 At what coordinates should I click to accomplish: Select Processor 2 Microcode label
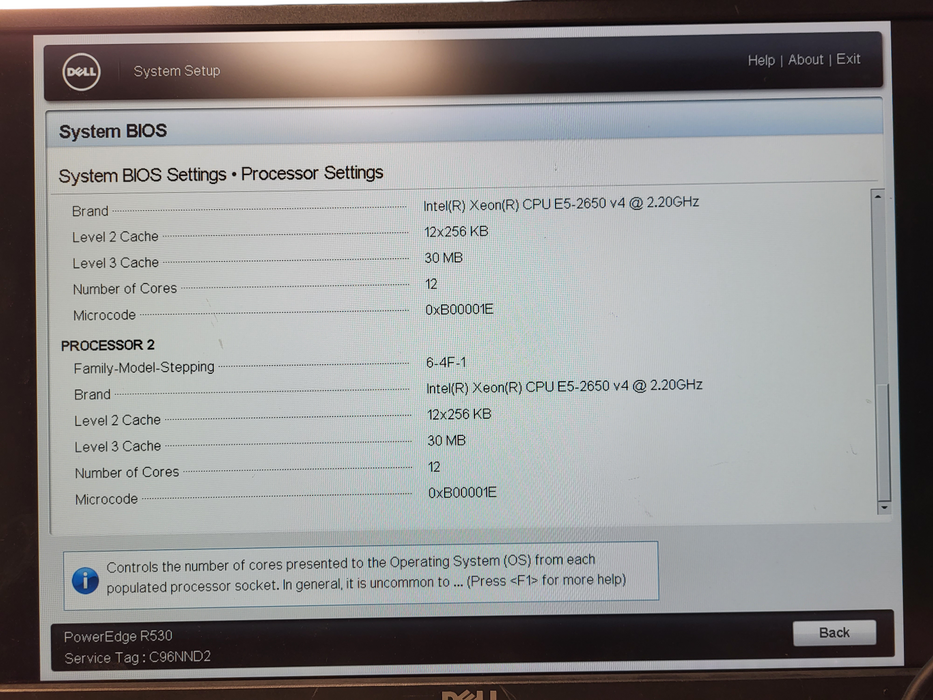(x=107, y=499)
